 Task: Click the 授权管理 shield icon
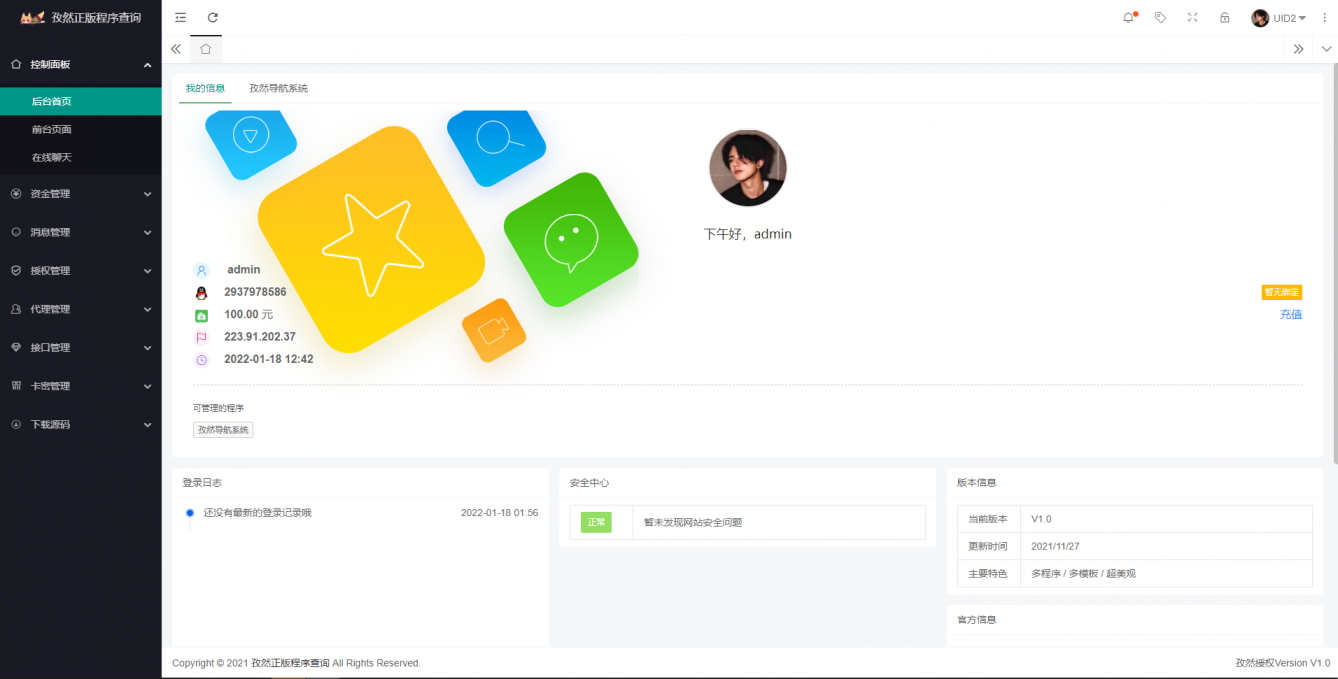(x=15, y=270)
